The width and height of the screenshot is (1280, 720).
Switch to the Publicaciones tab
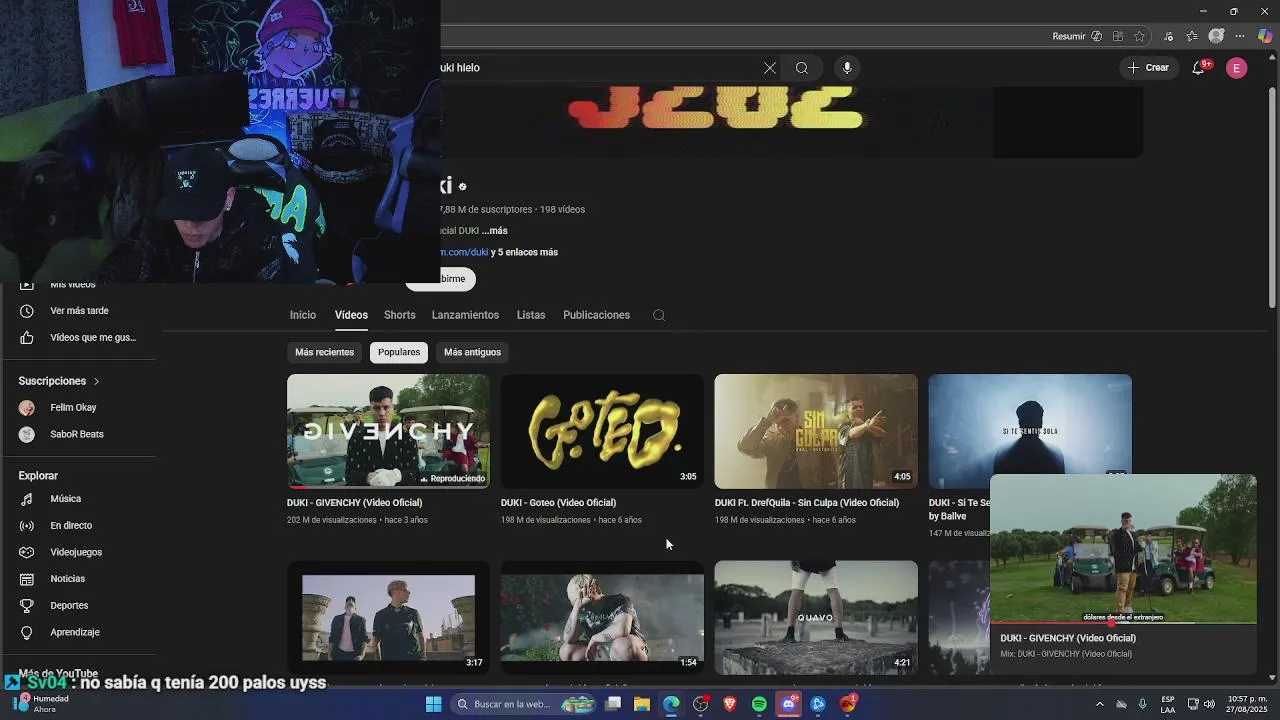[596, 315]
